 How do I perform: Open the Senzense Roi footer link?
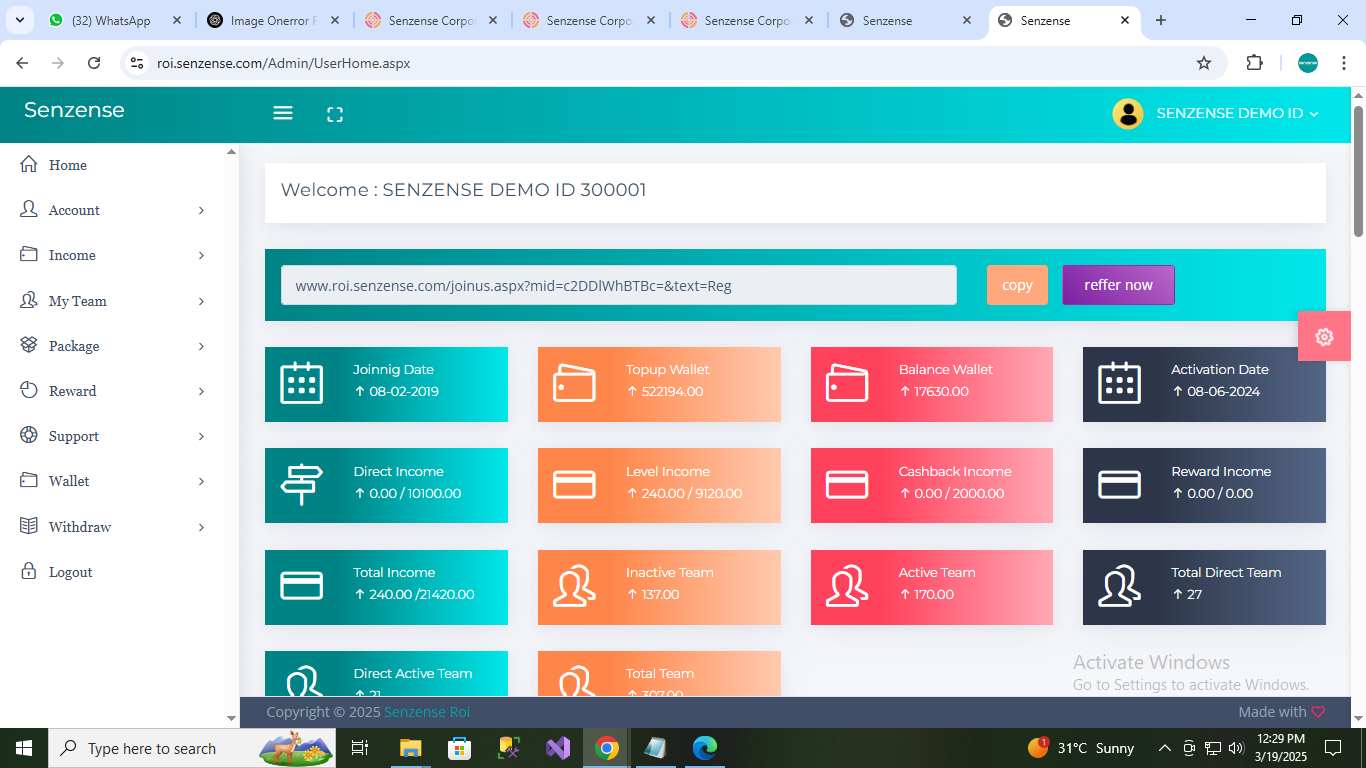(x=427, y=712)
